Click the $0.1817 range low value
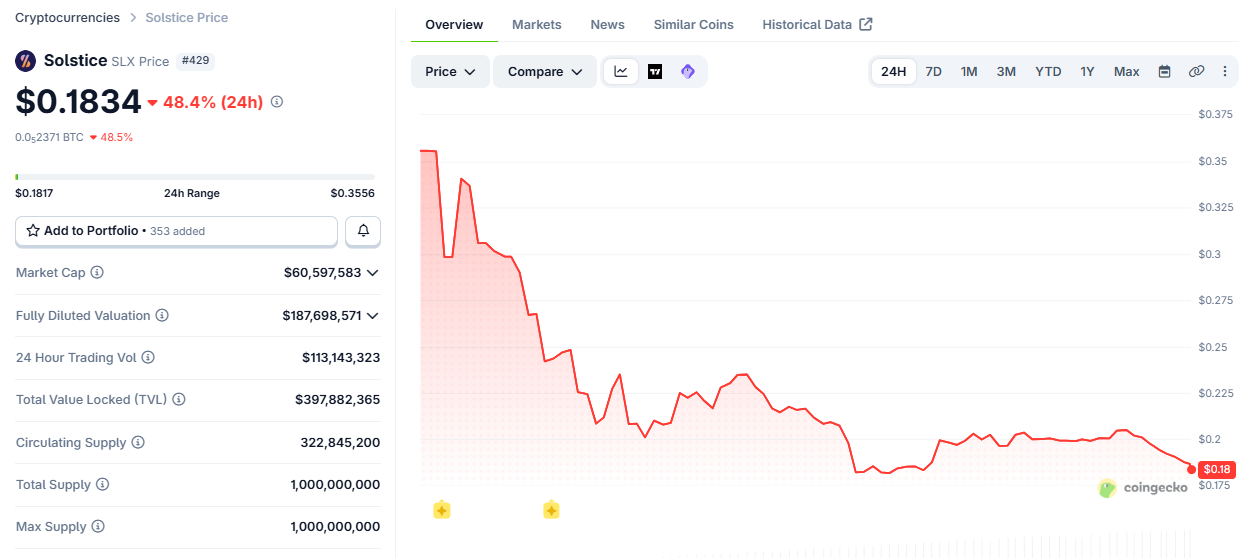Viewport: 1253px width, 558px height. [x=34, y=193]
